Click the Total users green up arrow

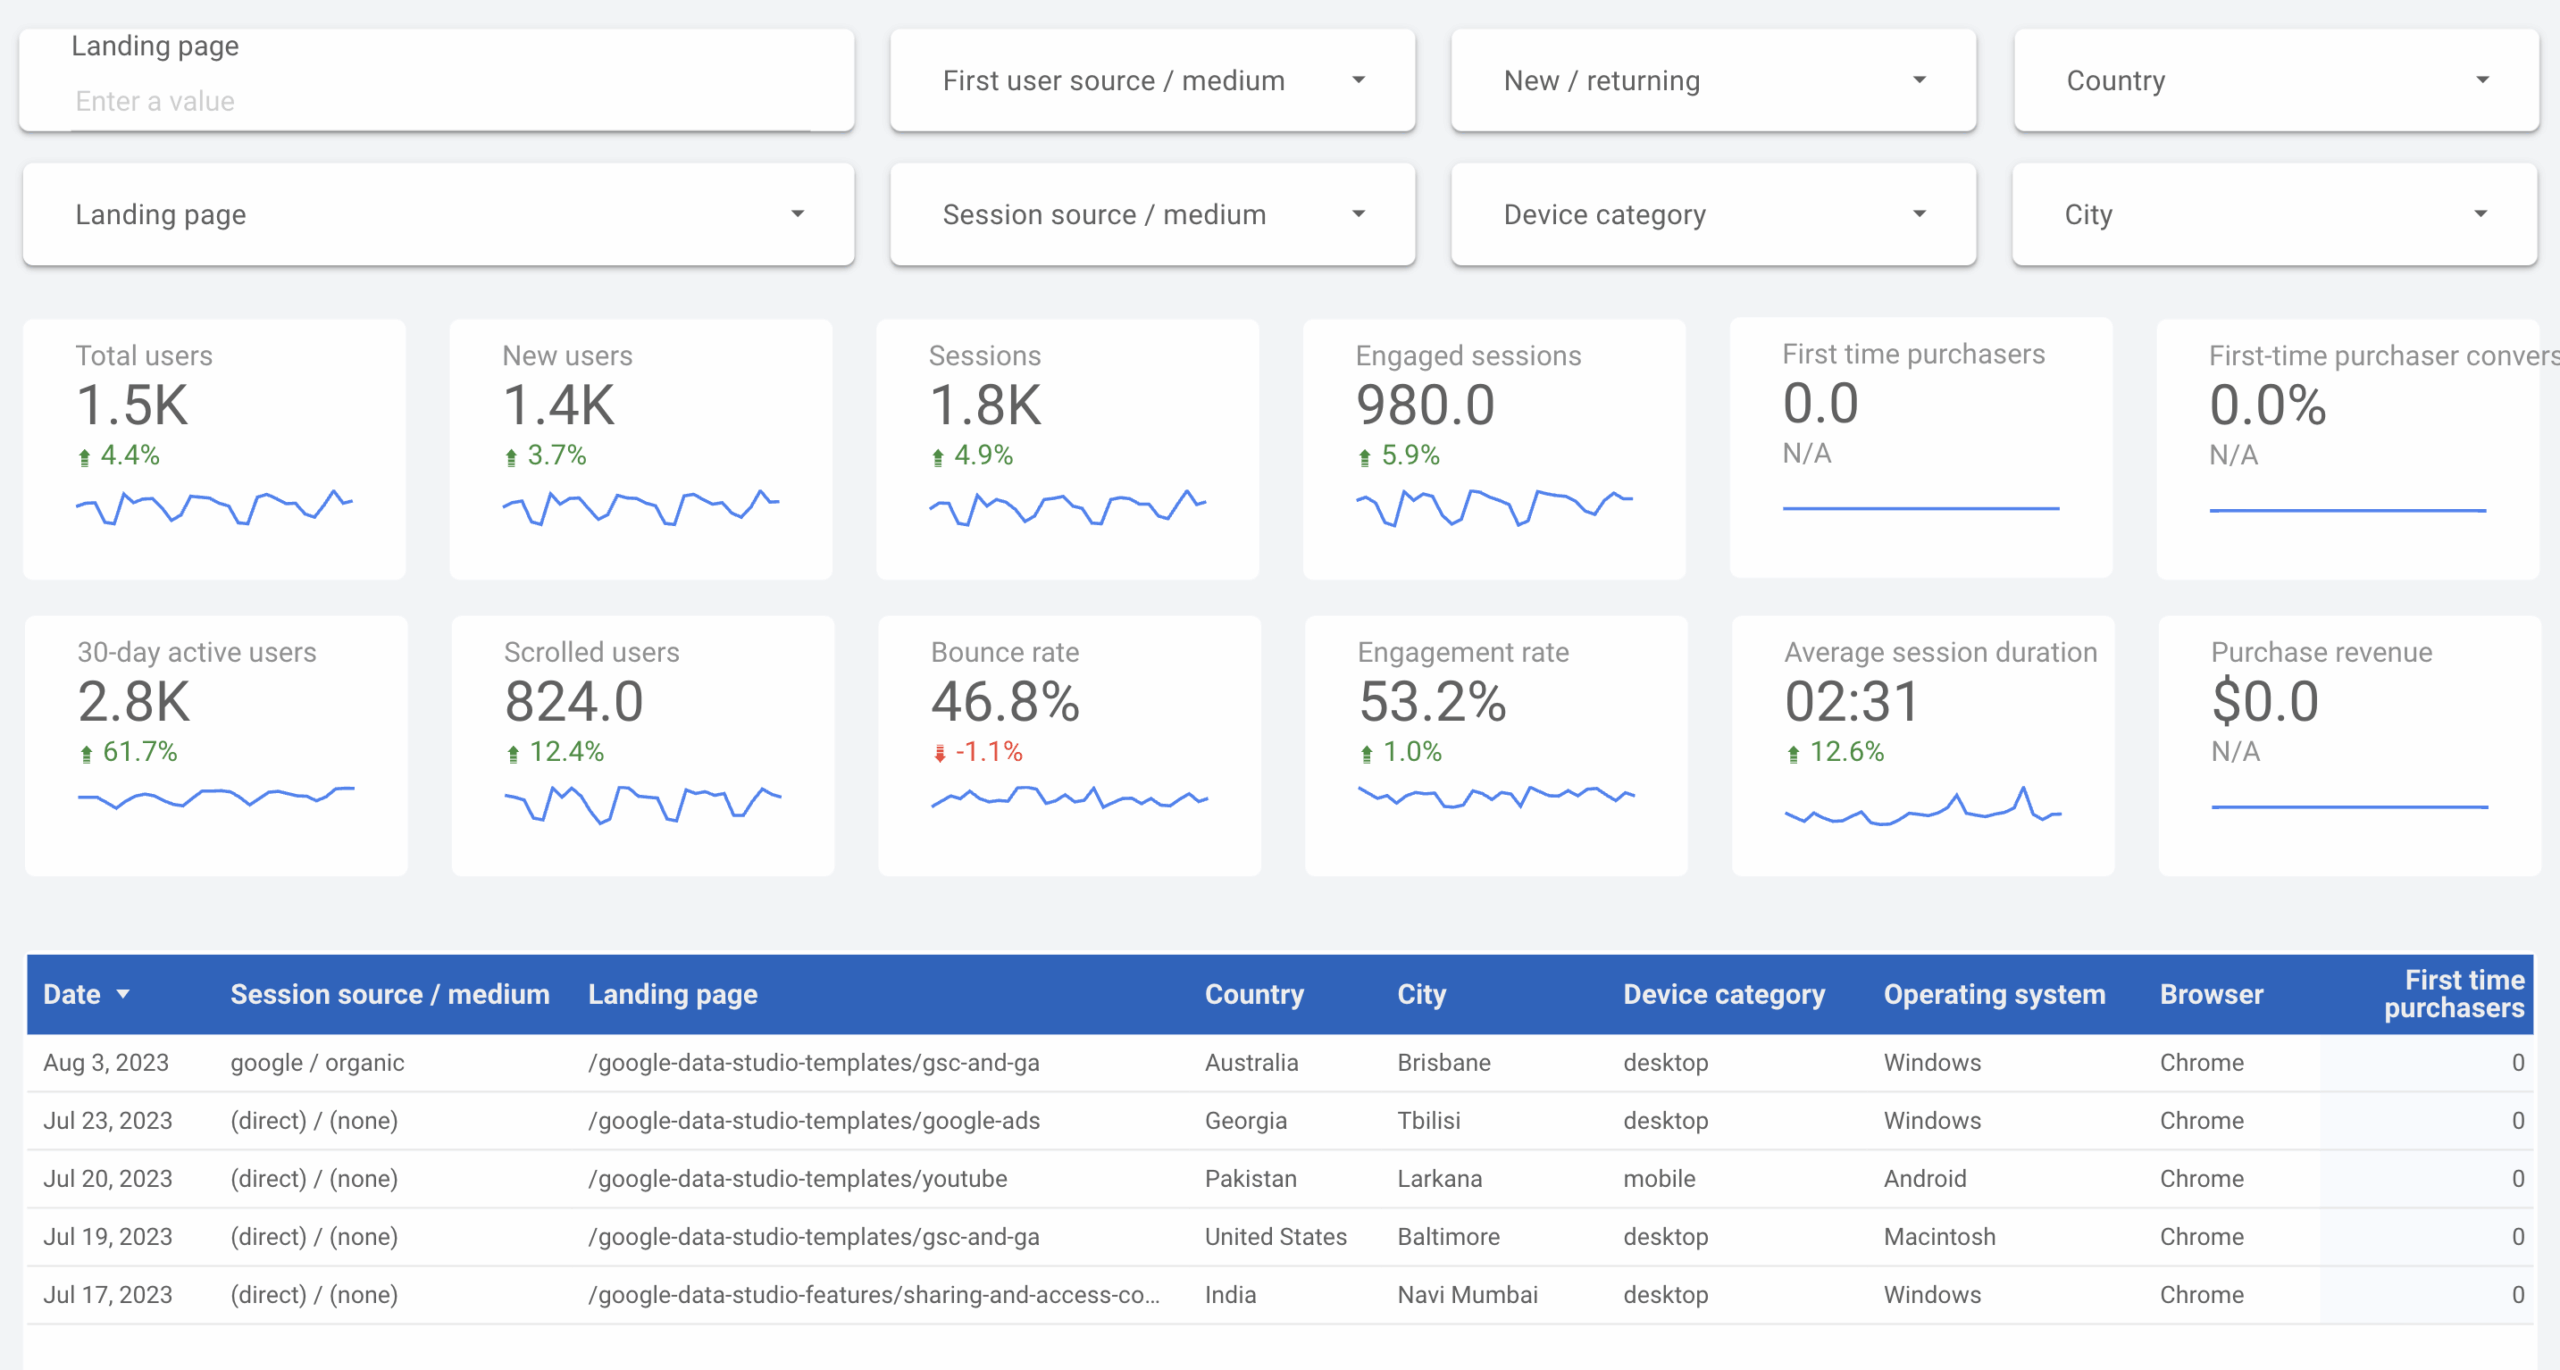pyautogui.click(x=85, y=457)
